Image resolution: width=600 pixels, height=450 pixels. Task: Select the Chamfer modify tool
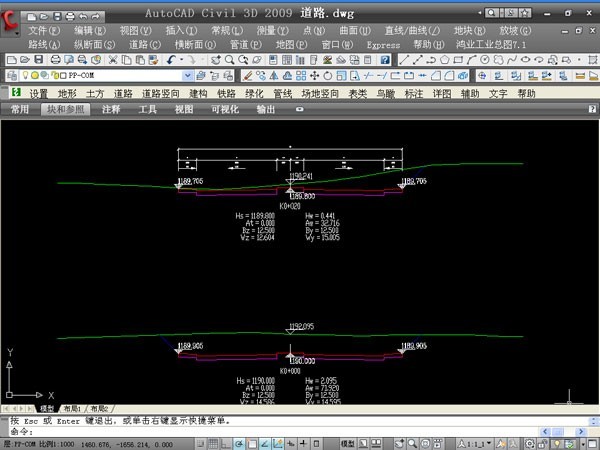tap(436, 75)
